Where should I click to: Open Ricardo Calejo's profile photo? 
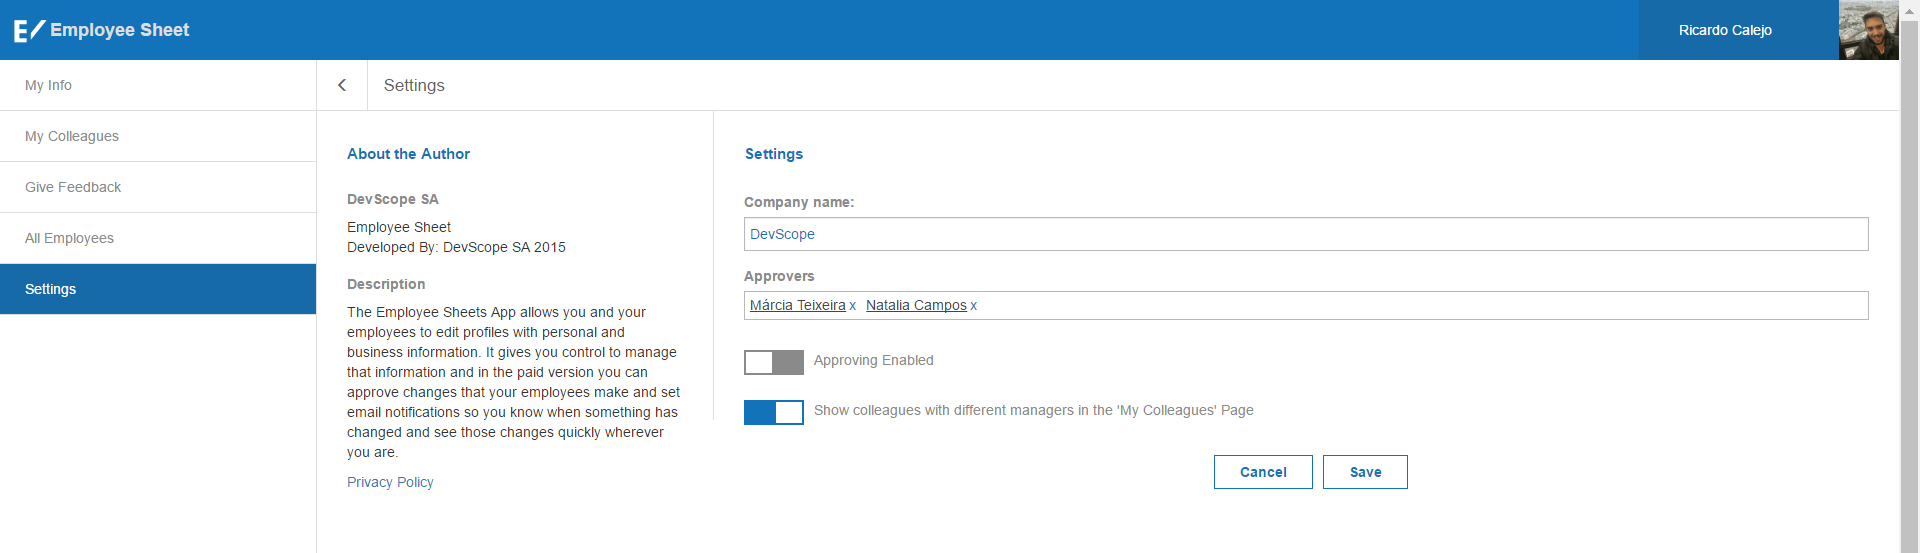1868,30
